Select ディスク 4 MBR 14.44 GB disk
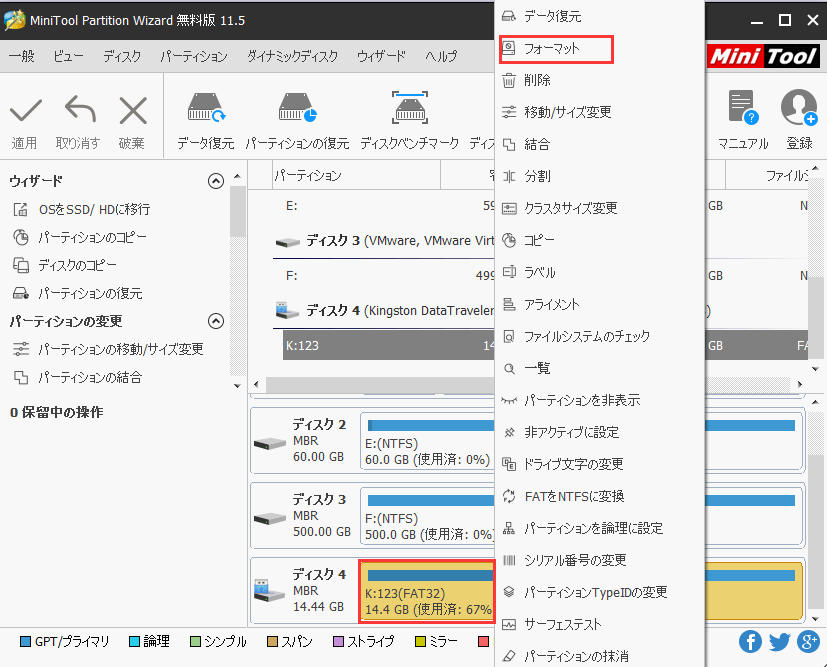 pos(305,591)
